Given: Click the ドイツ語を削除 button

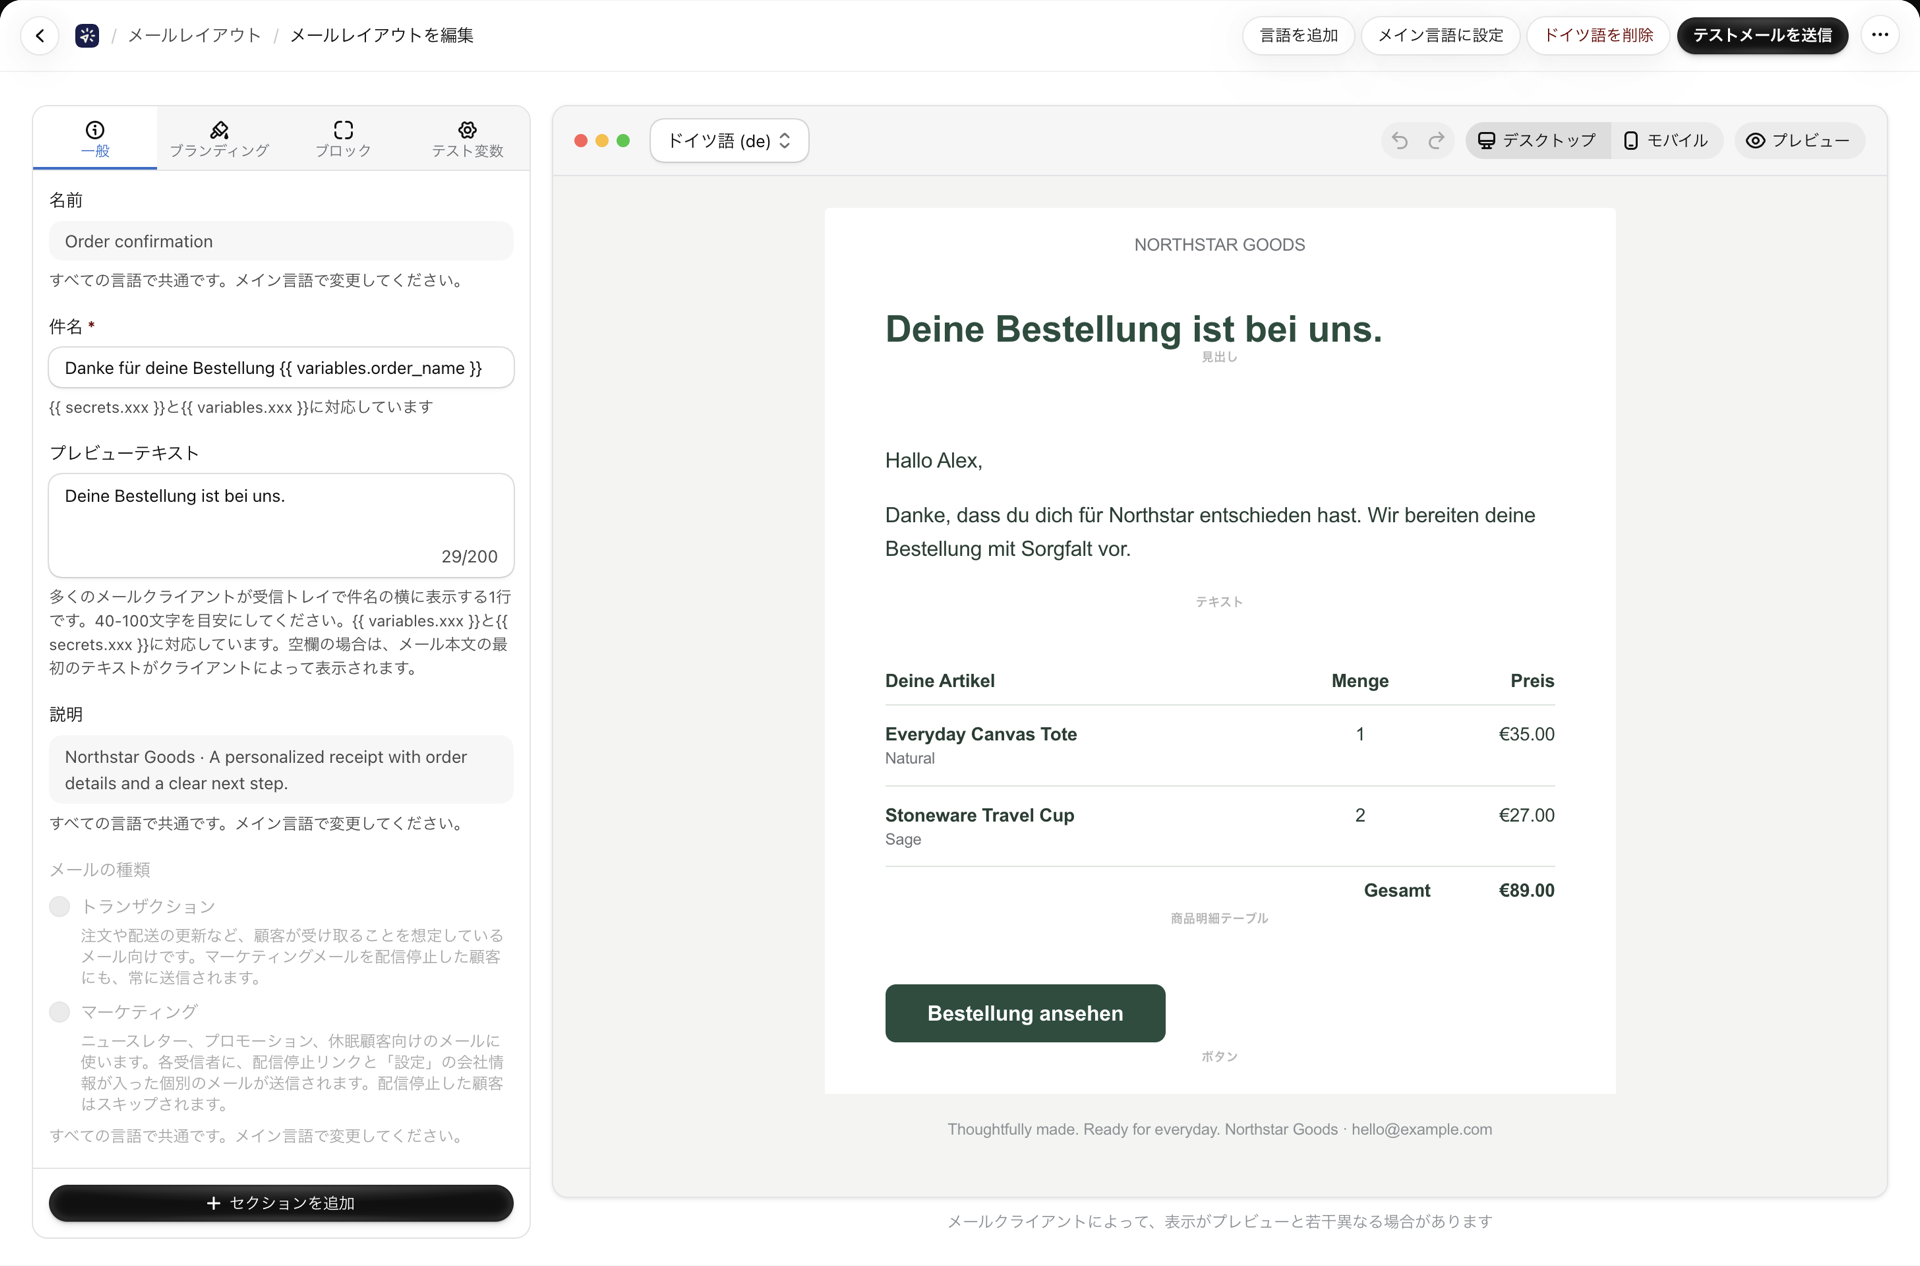Looking at the screenshot, I should point(1598,36).
